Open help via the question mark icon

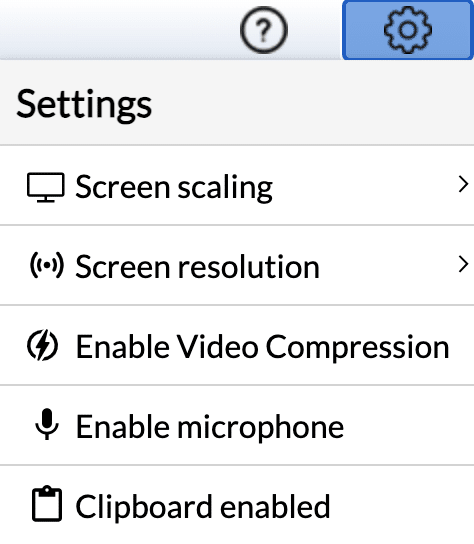point(264,30)
